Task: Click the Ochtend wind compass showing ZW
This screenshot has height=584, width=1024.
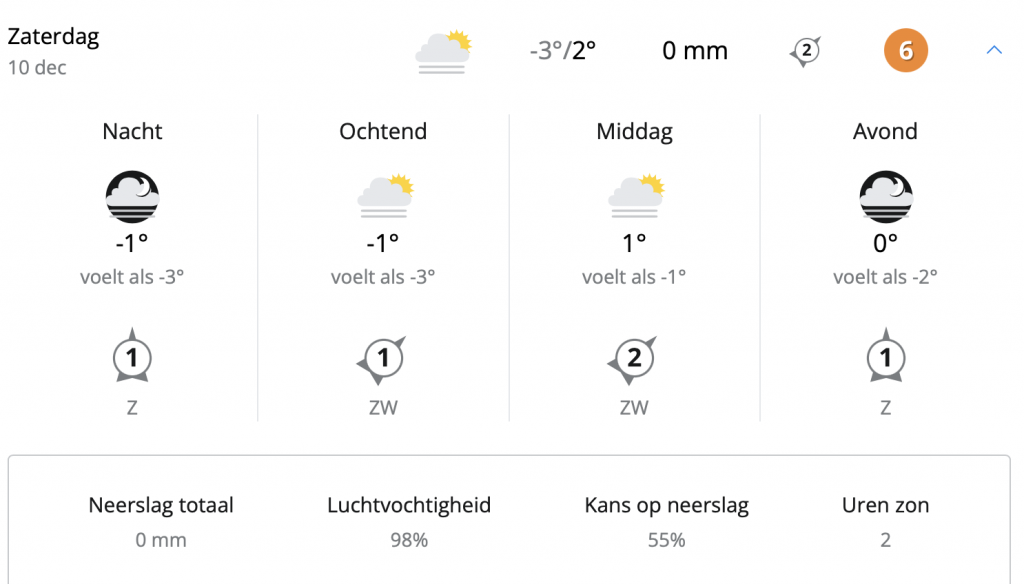Action: click(x=382, y=359)
